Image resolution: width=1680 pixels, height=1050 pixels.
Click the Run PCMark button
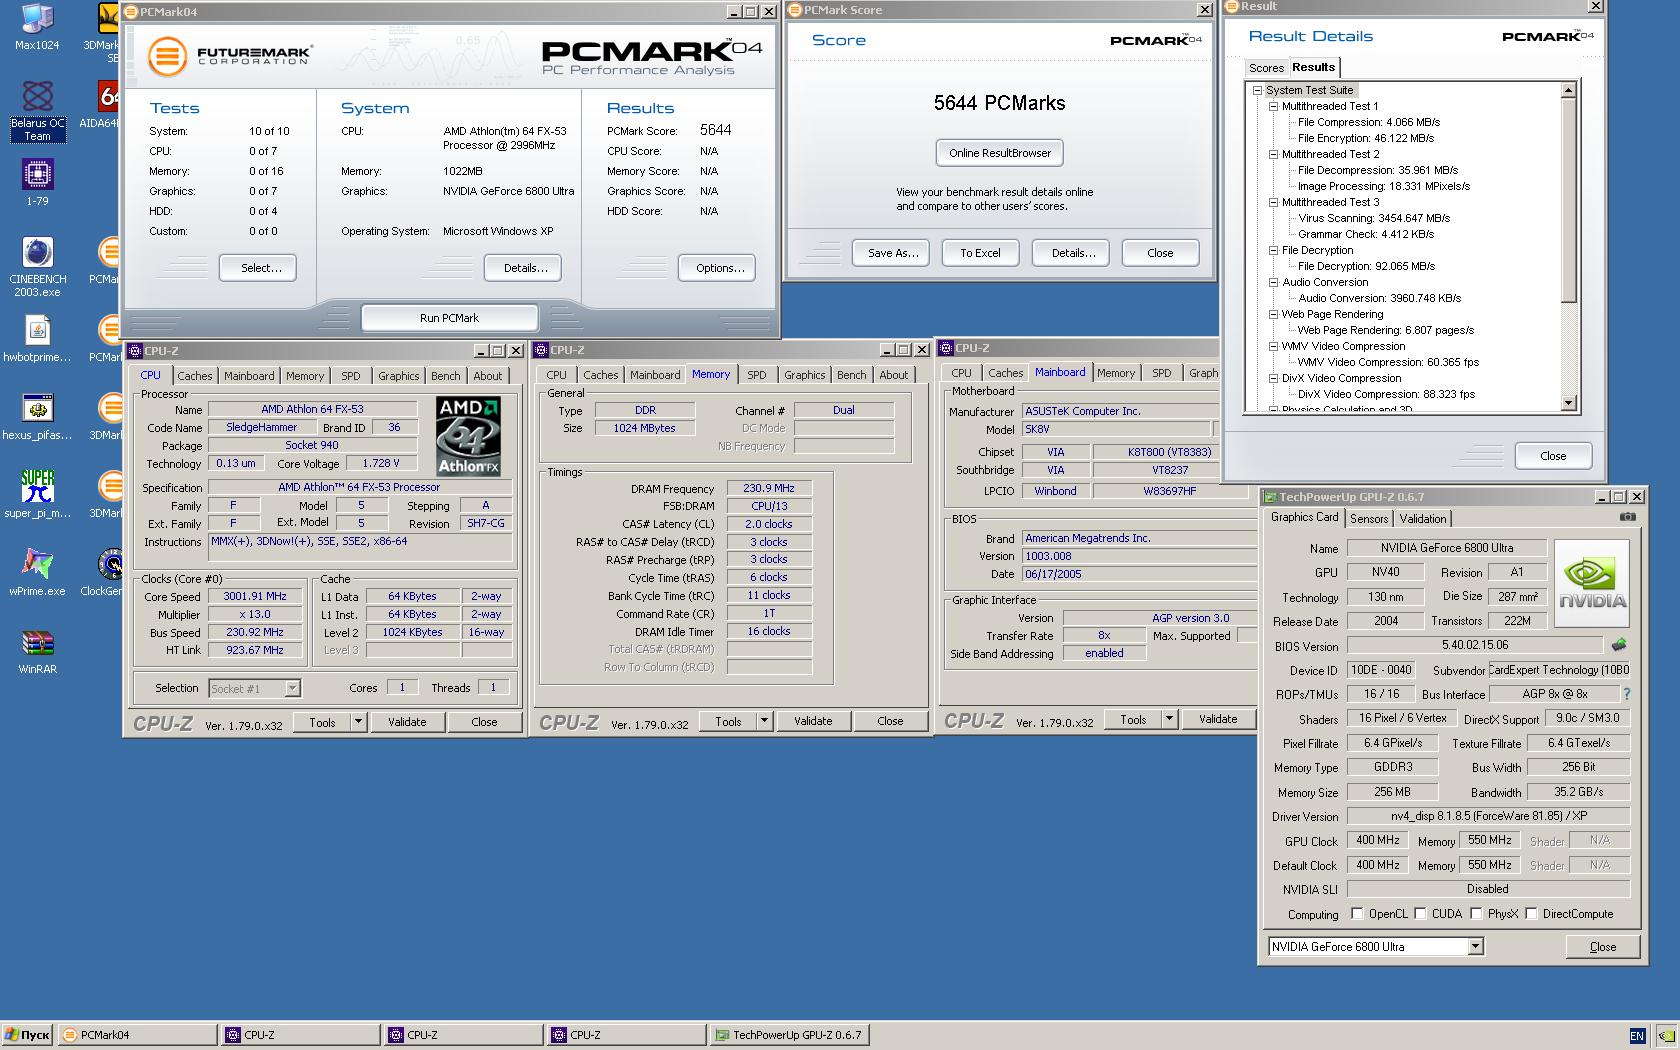tap(449, 318)
